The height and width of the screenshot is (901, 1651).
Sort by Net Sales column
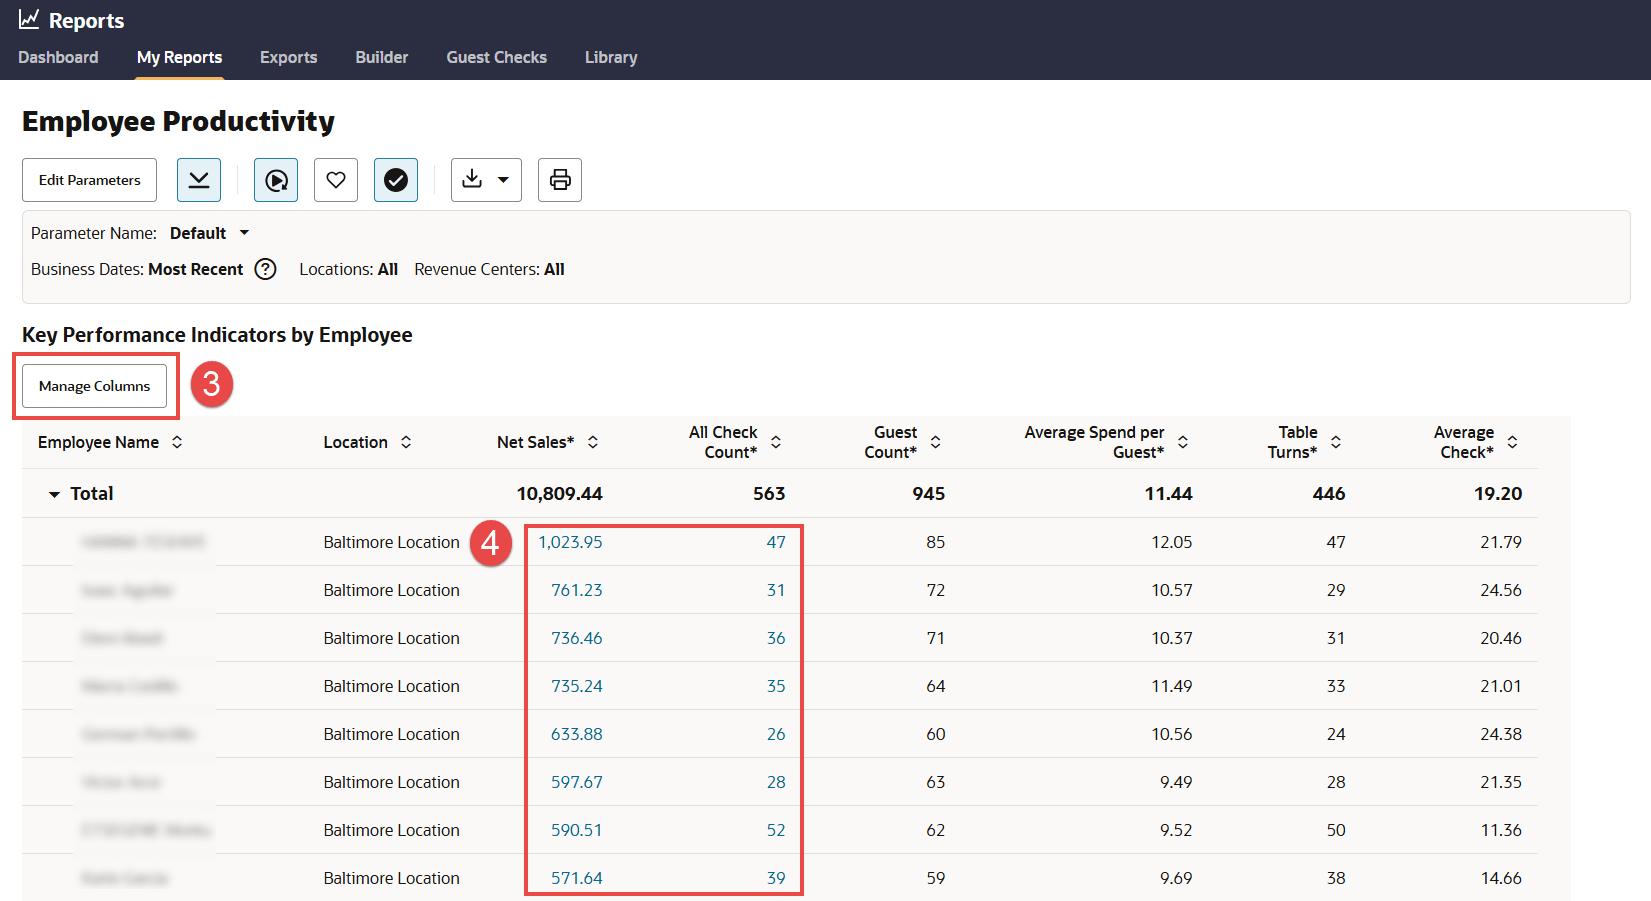pyautogui.click(x=593, y=442)
